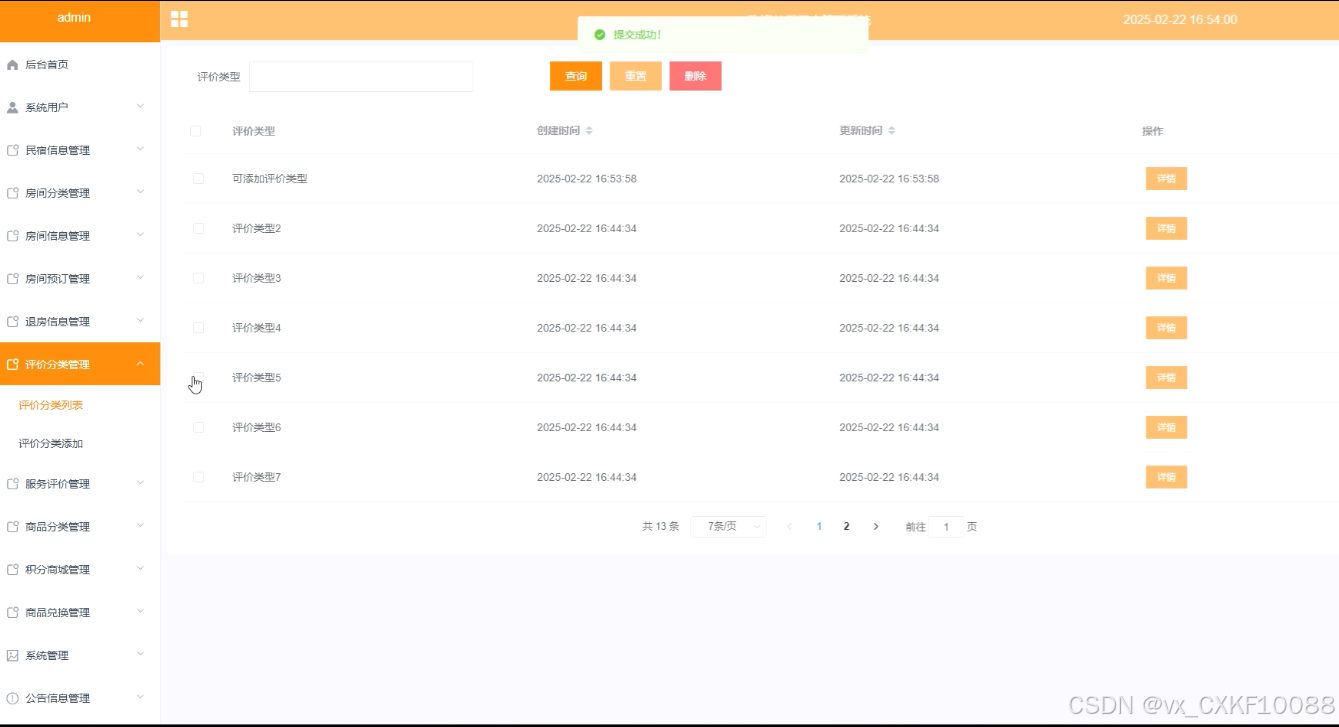Click the 前往 page number input

[946, 526]
